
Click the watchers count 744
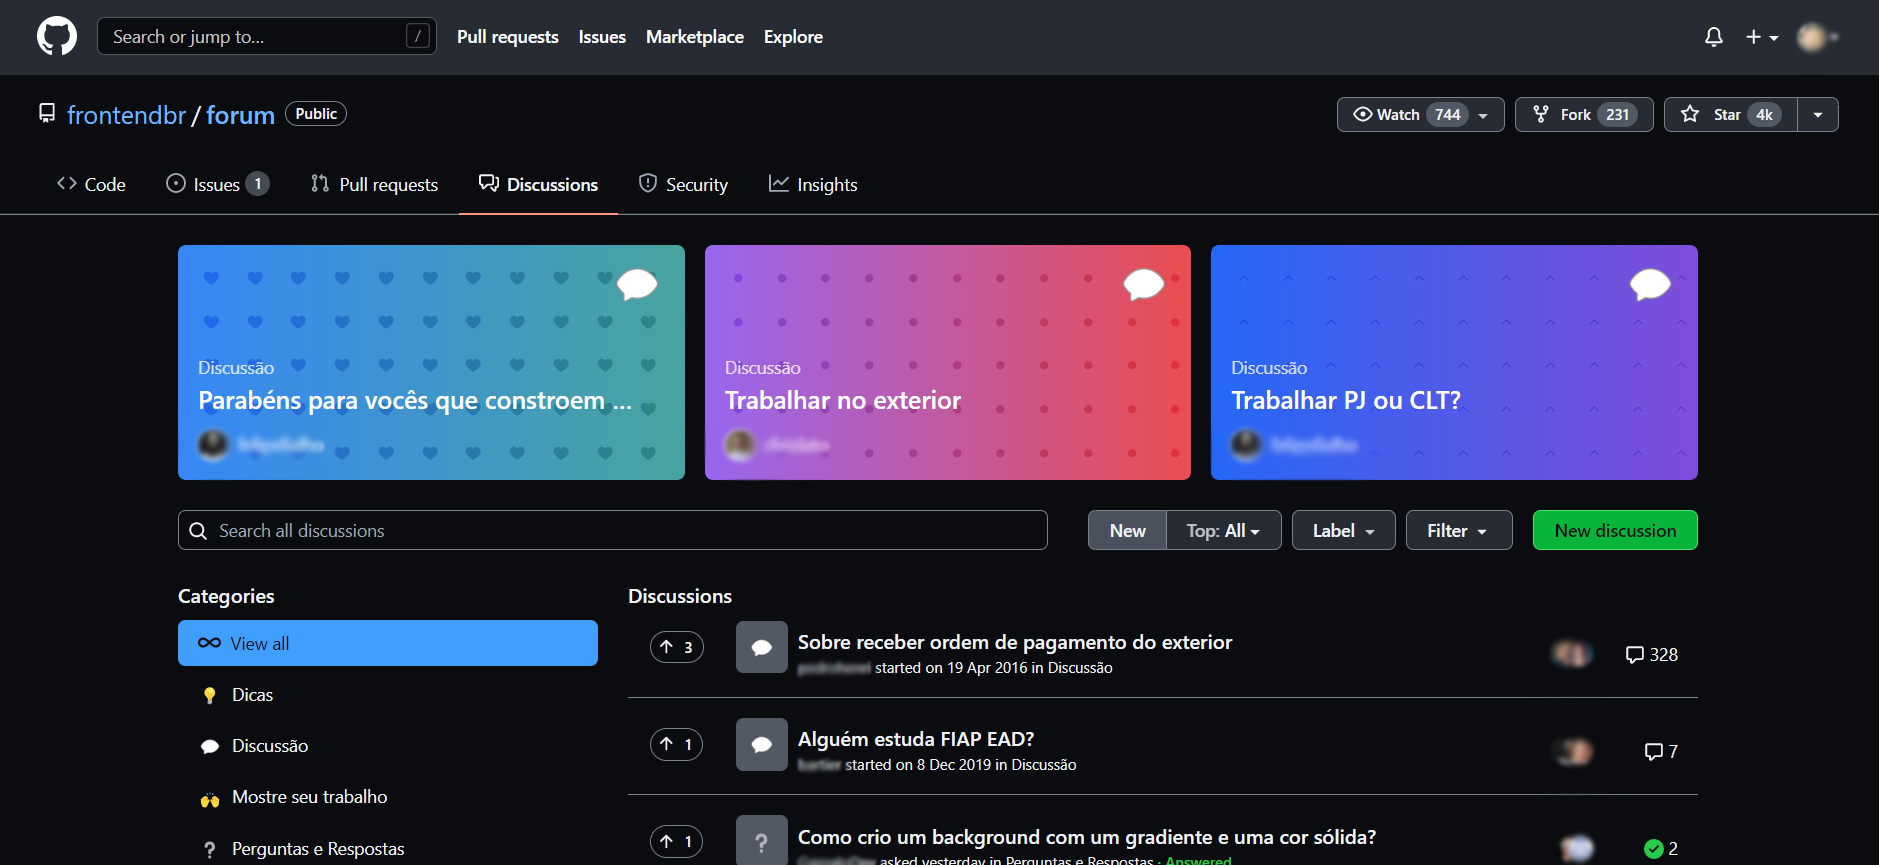pyautogui.click(x=1447, y=114)
